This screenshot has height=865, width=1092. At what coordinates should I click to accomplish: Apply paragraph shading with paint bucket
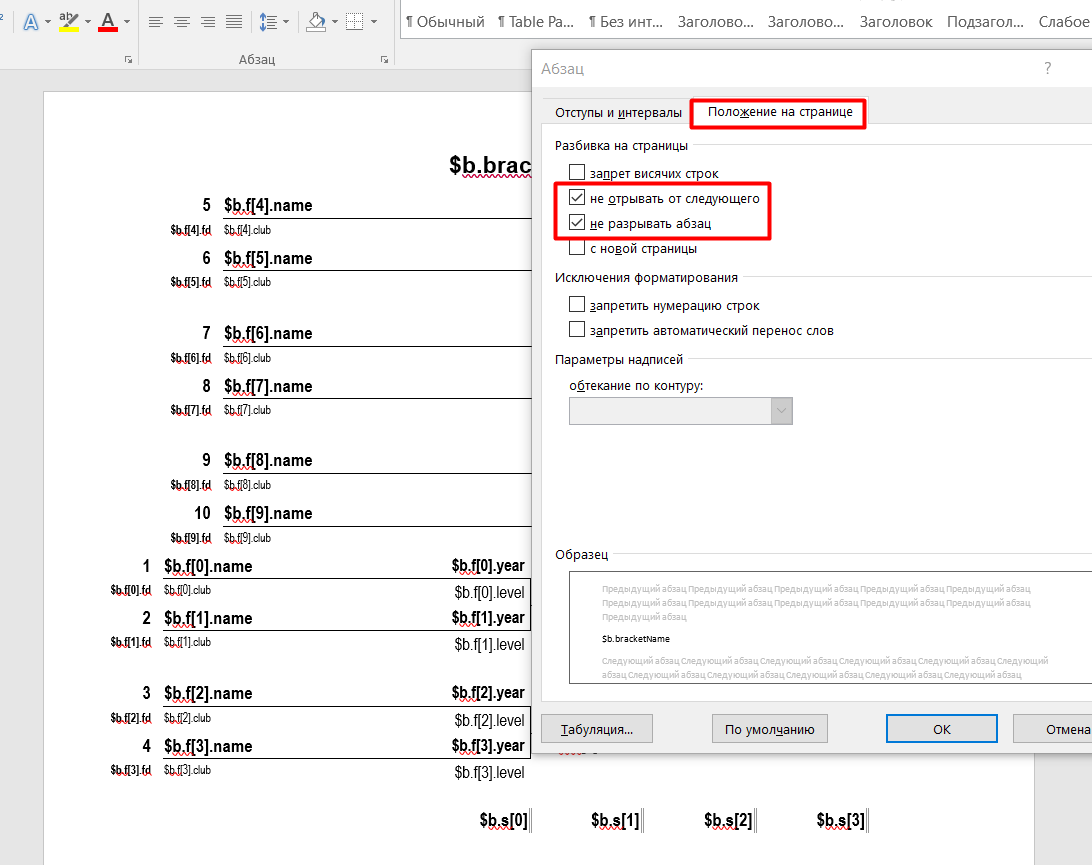click(316, 22)
